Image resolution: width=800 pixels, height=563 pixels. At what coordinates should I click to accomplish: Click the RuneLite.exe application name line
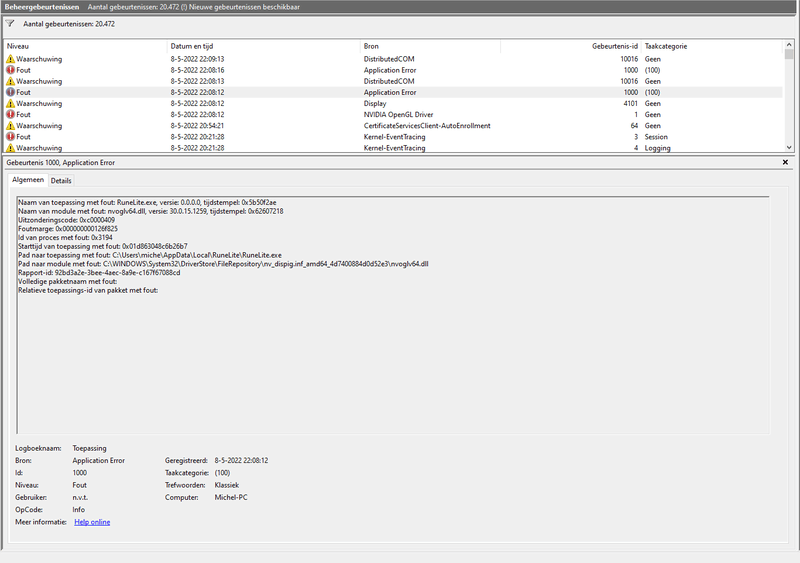pyautogui.click(x=147, y=202)
